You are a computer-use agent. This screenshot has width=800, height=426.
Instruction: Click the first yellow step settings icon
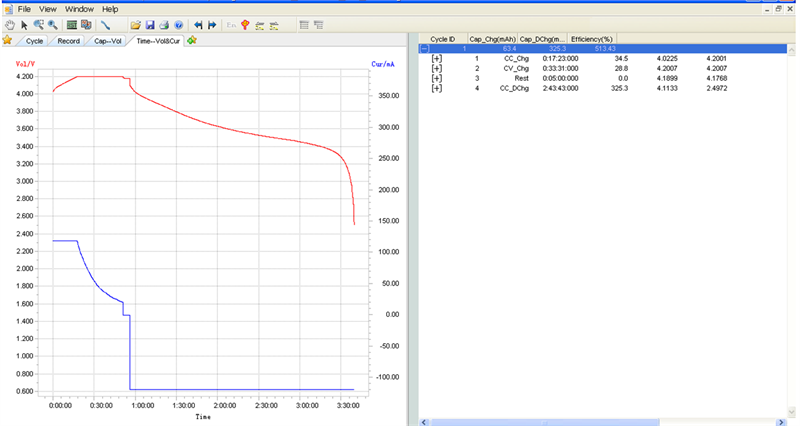click(x=260, y=24)
